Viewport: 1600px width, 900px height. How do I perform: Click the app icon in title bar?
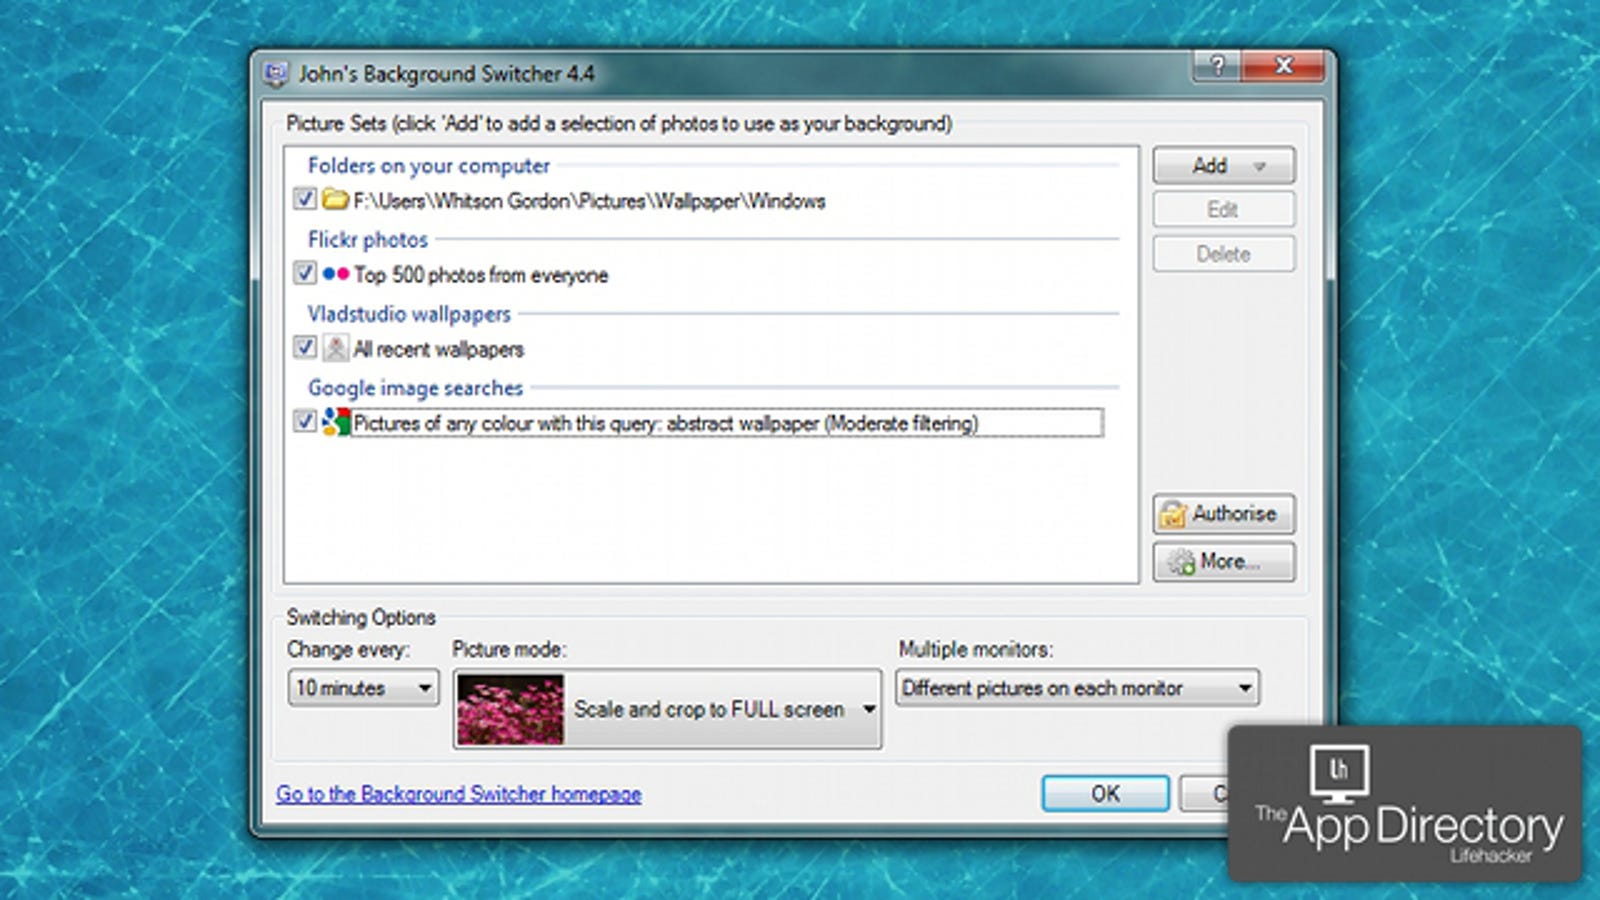coord(275,74)
